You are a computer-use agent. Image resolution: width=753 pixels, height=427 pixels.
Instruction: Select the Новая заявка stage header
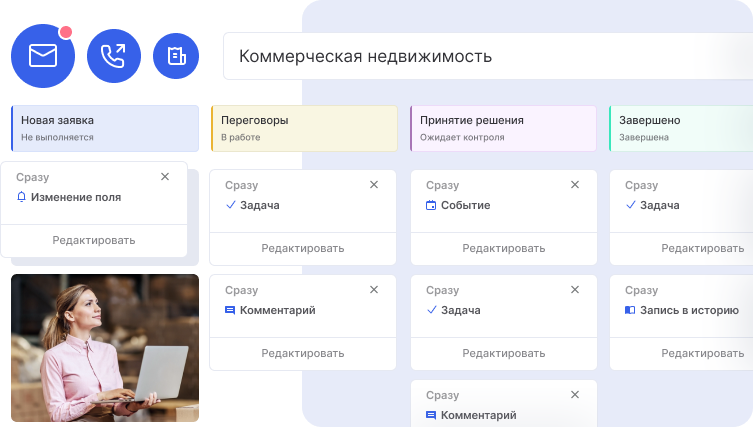[105, 127]
